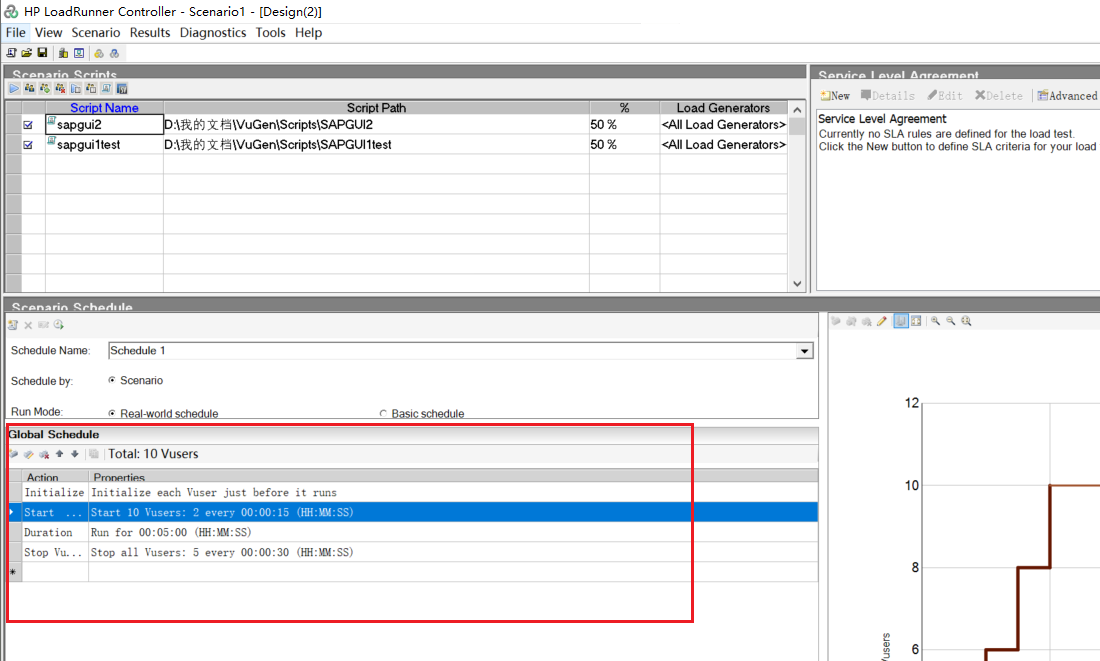
Task: Open the Tools menu
Action: (270, 32)
